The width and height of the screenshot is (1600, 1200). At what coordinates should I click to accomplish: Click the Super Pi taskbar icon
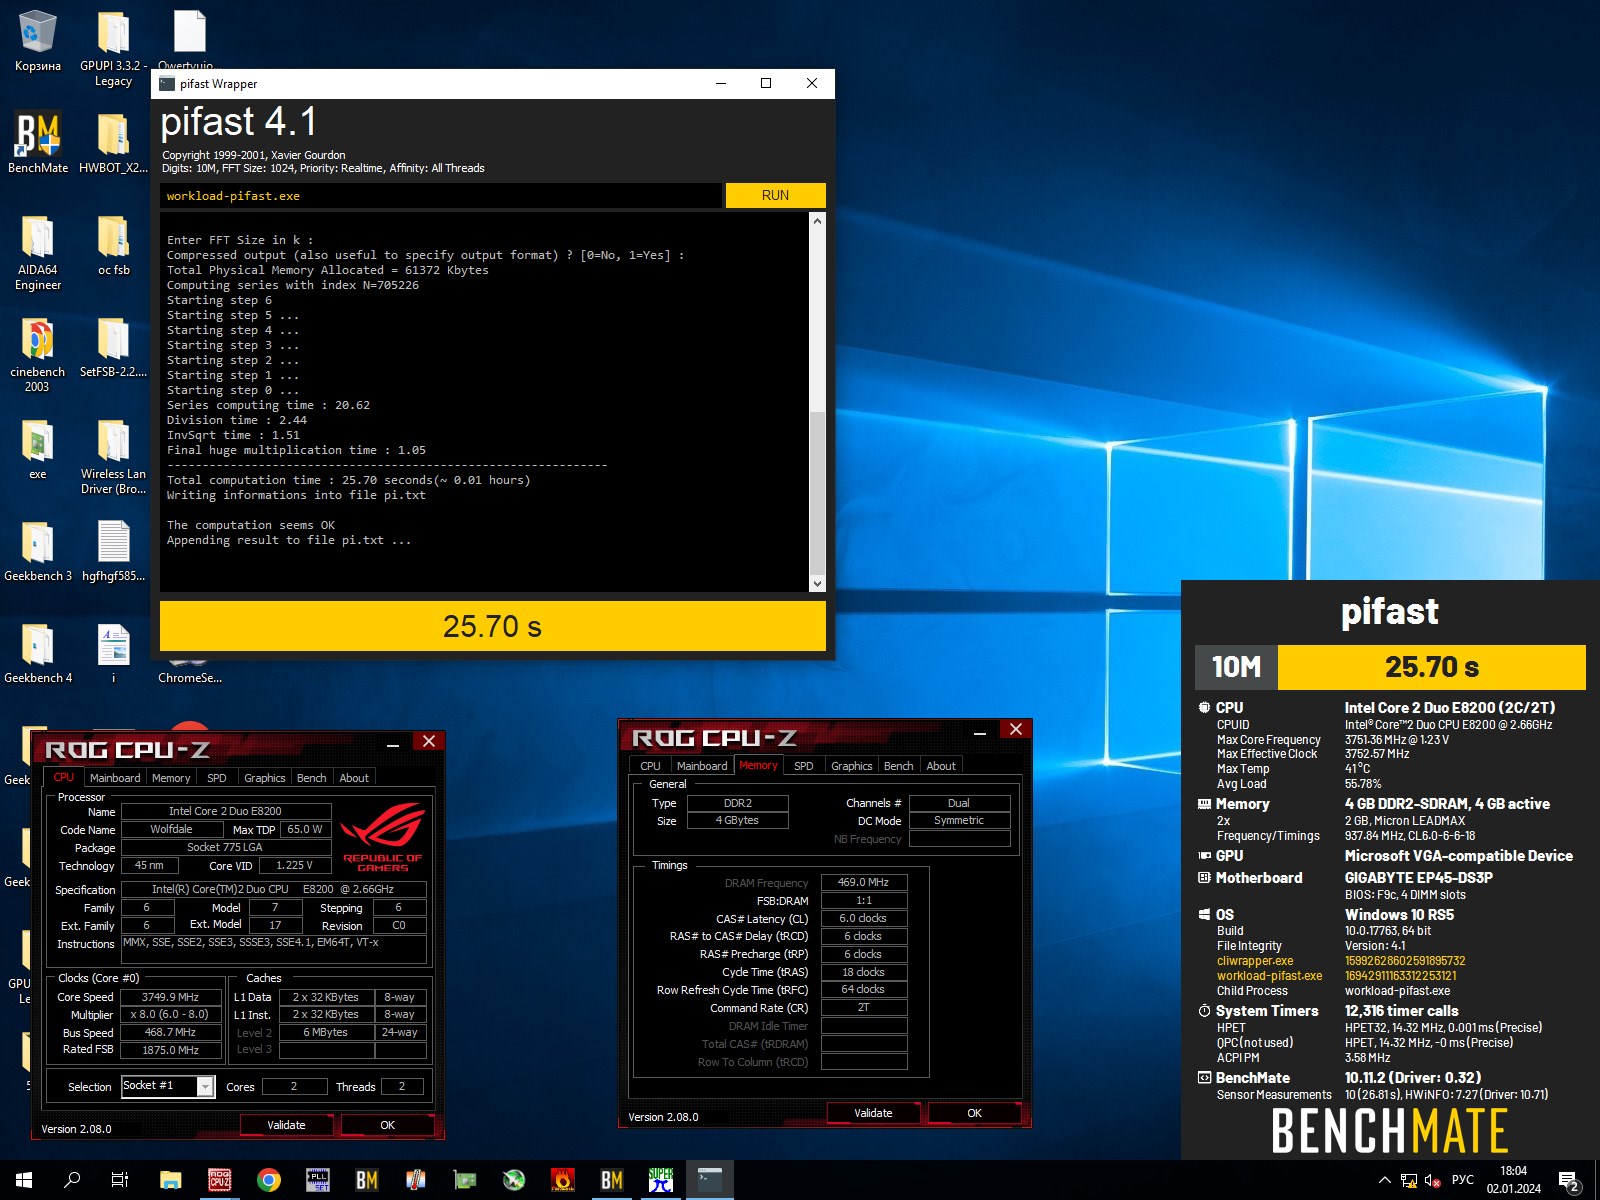point(661,1180)
